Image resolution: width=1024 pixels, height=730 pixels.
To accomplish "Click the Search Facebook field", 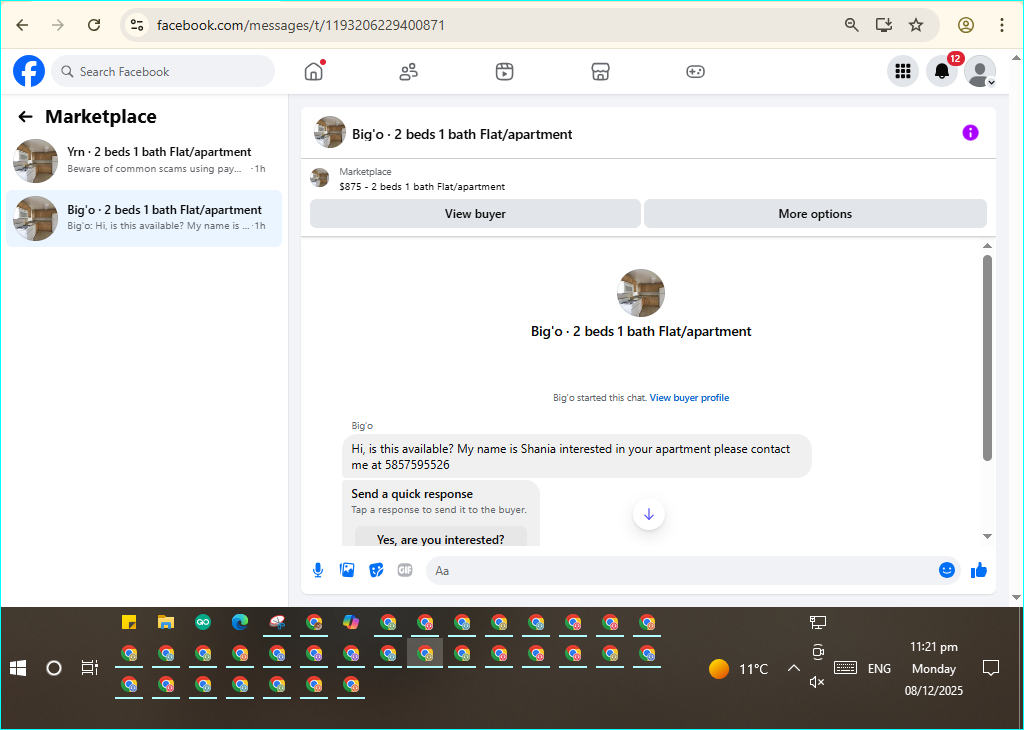I will coord(163,71).
